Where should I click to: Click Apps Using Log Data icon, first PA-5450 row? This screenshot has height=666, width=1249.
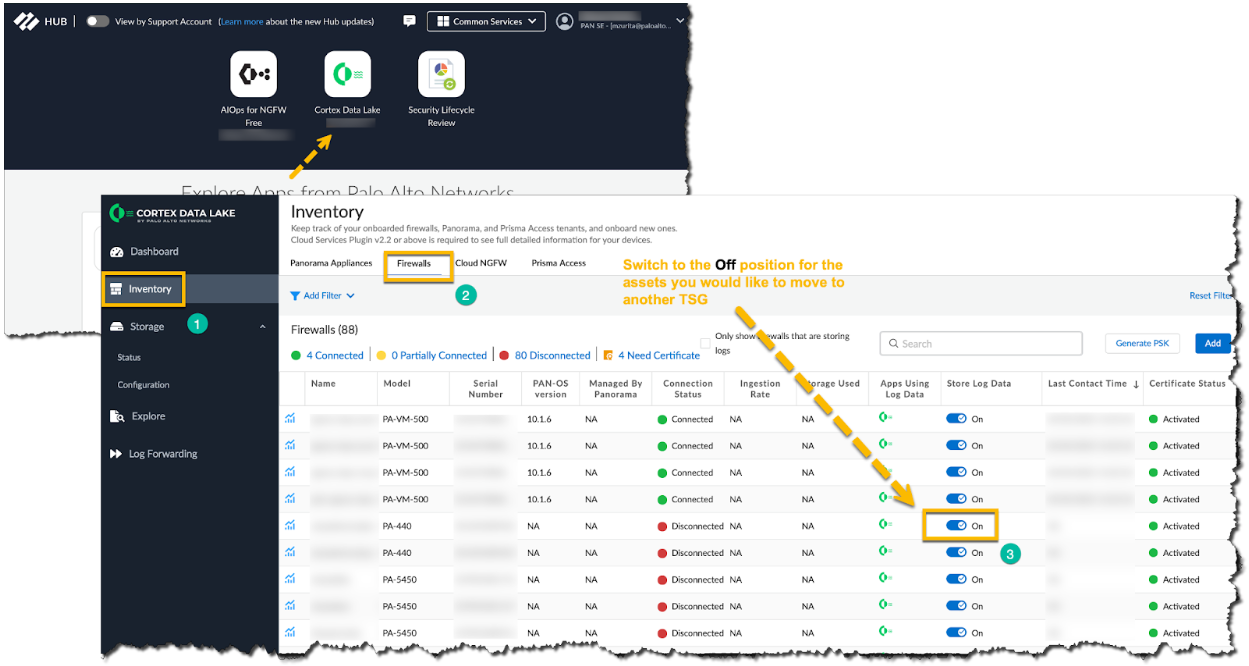[886, 579]
